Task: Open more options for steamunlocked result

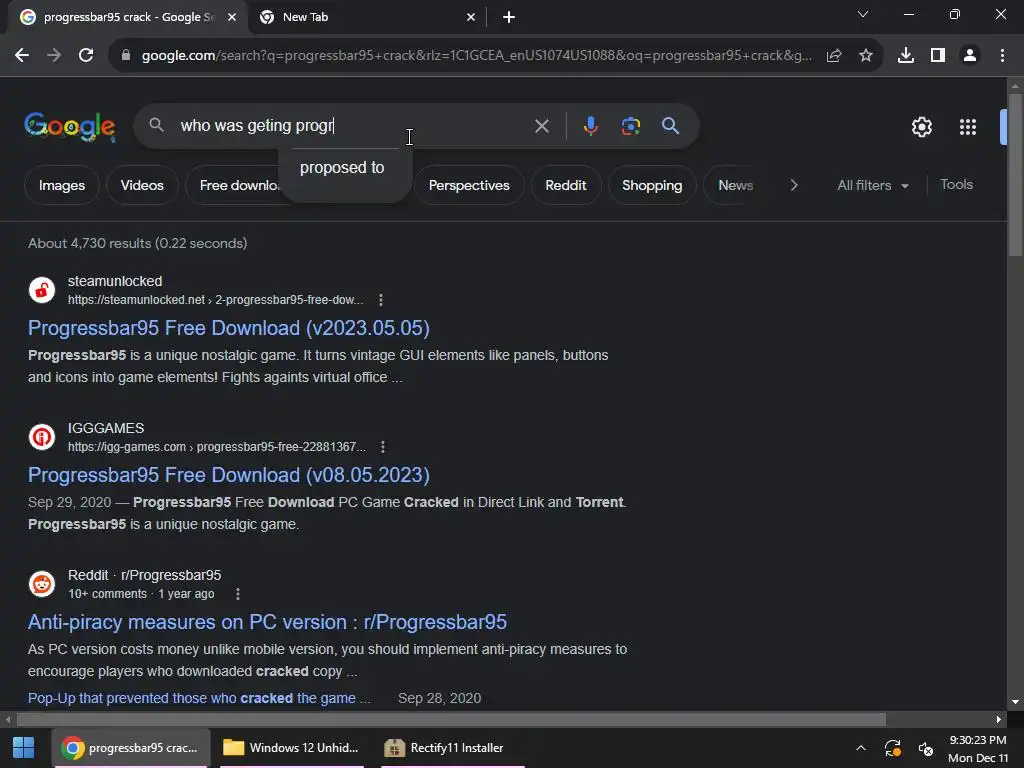Action: [x=381, y=300]
